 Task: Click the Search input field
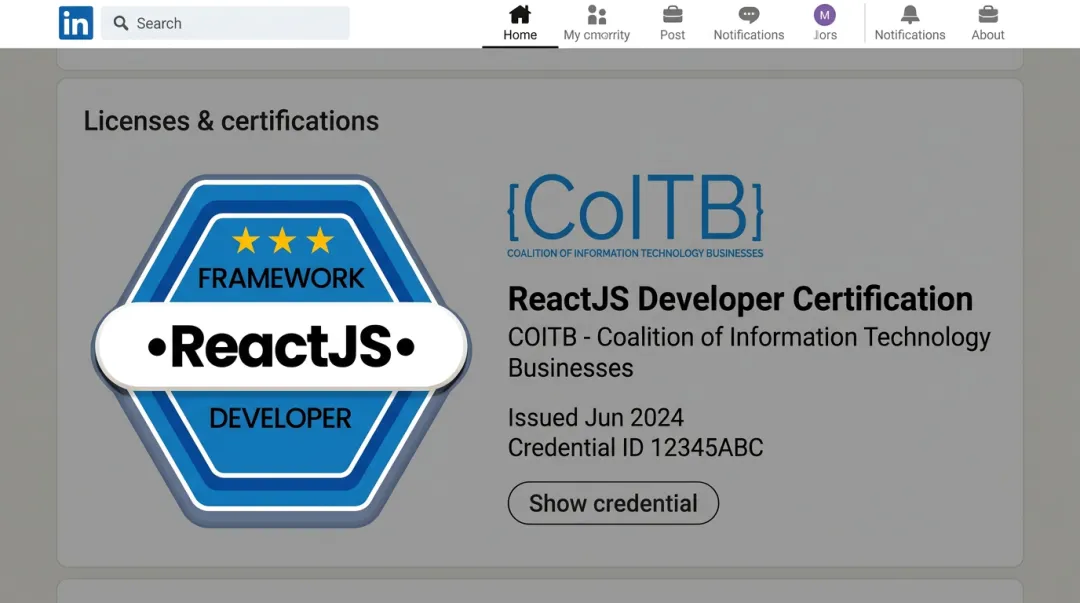[225, 23]
